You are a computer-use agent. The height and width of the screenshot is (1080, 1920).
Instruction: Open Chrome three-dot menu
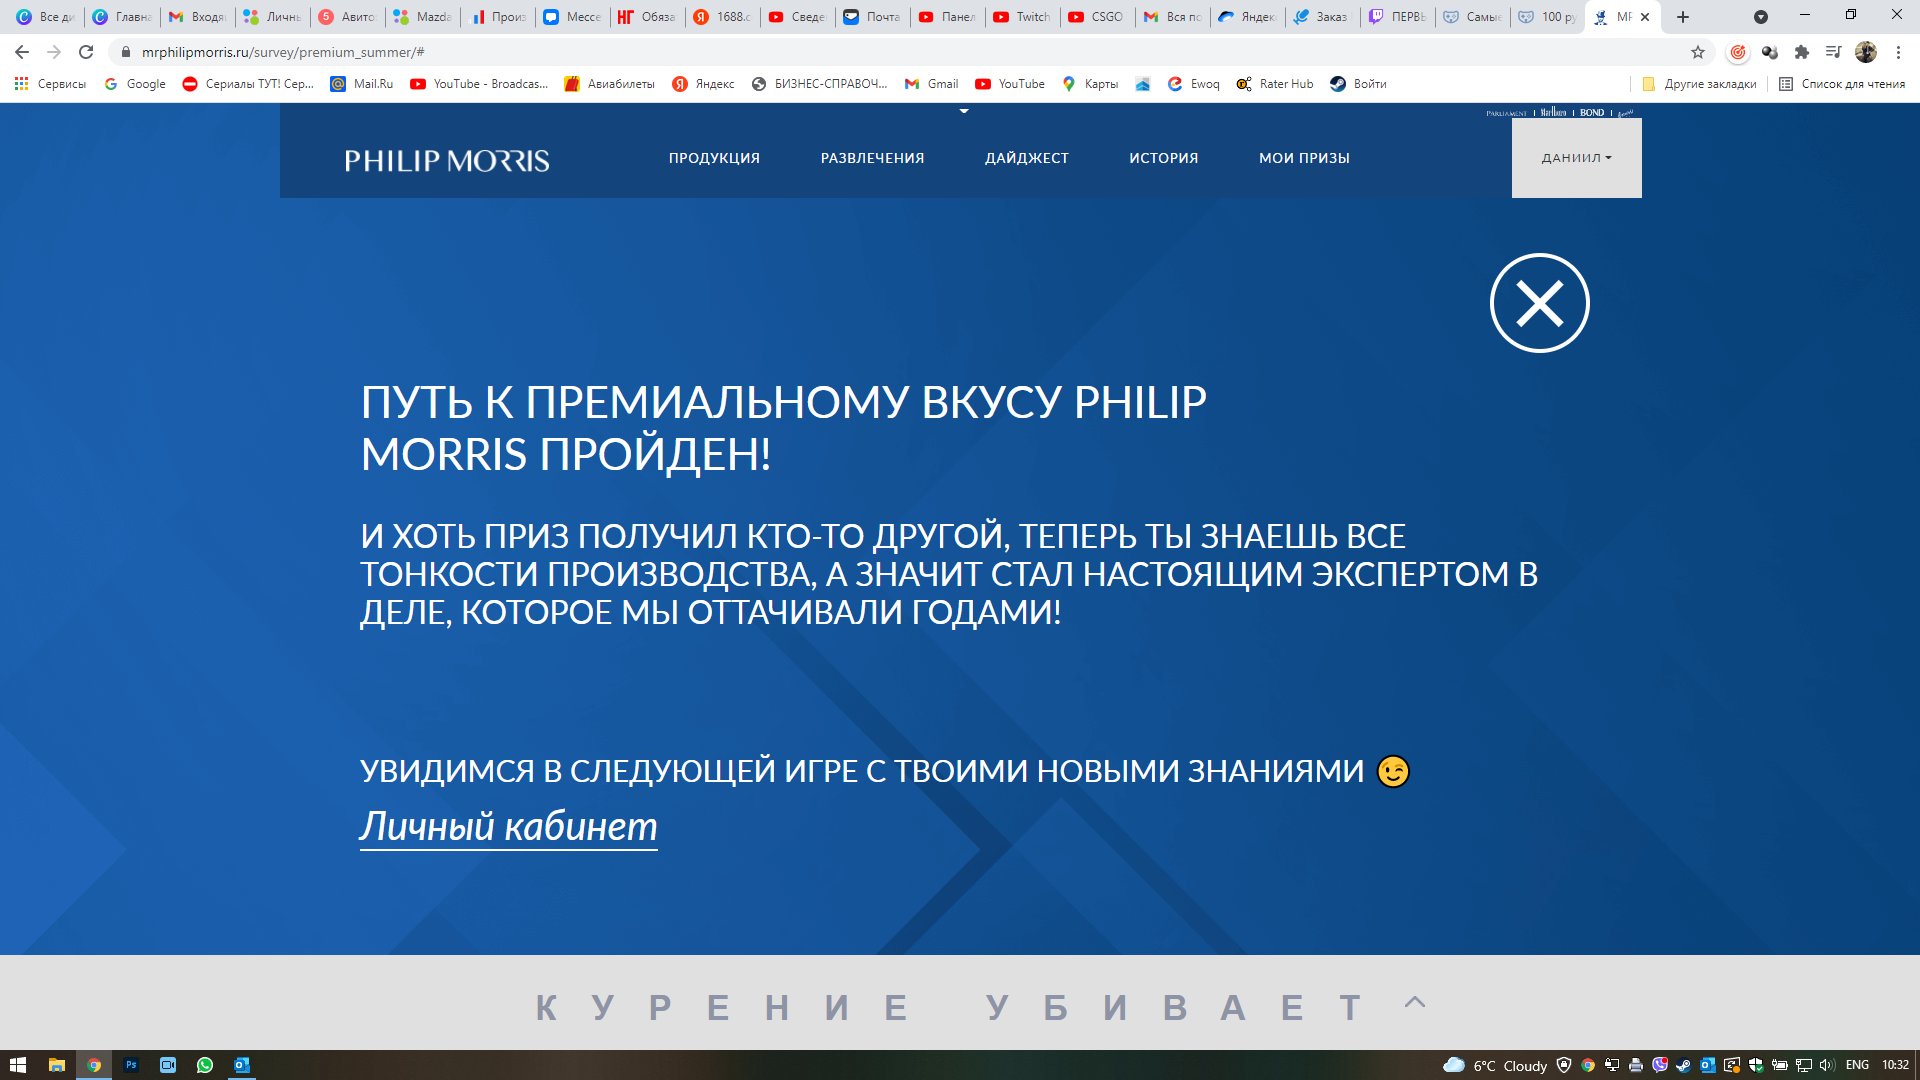pos(1898,52)
